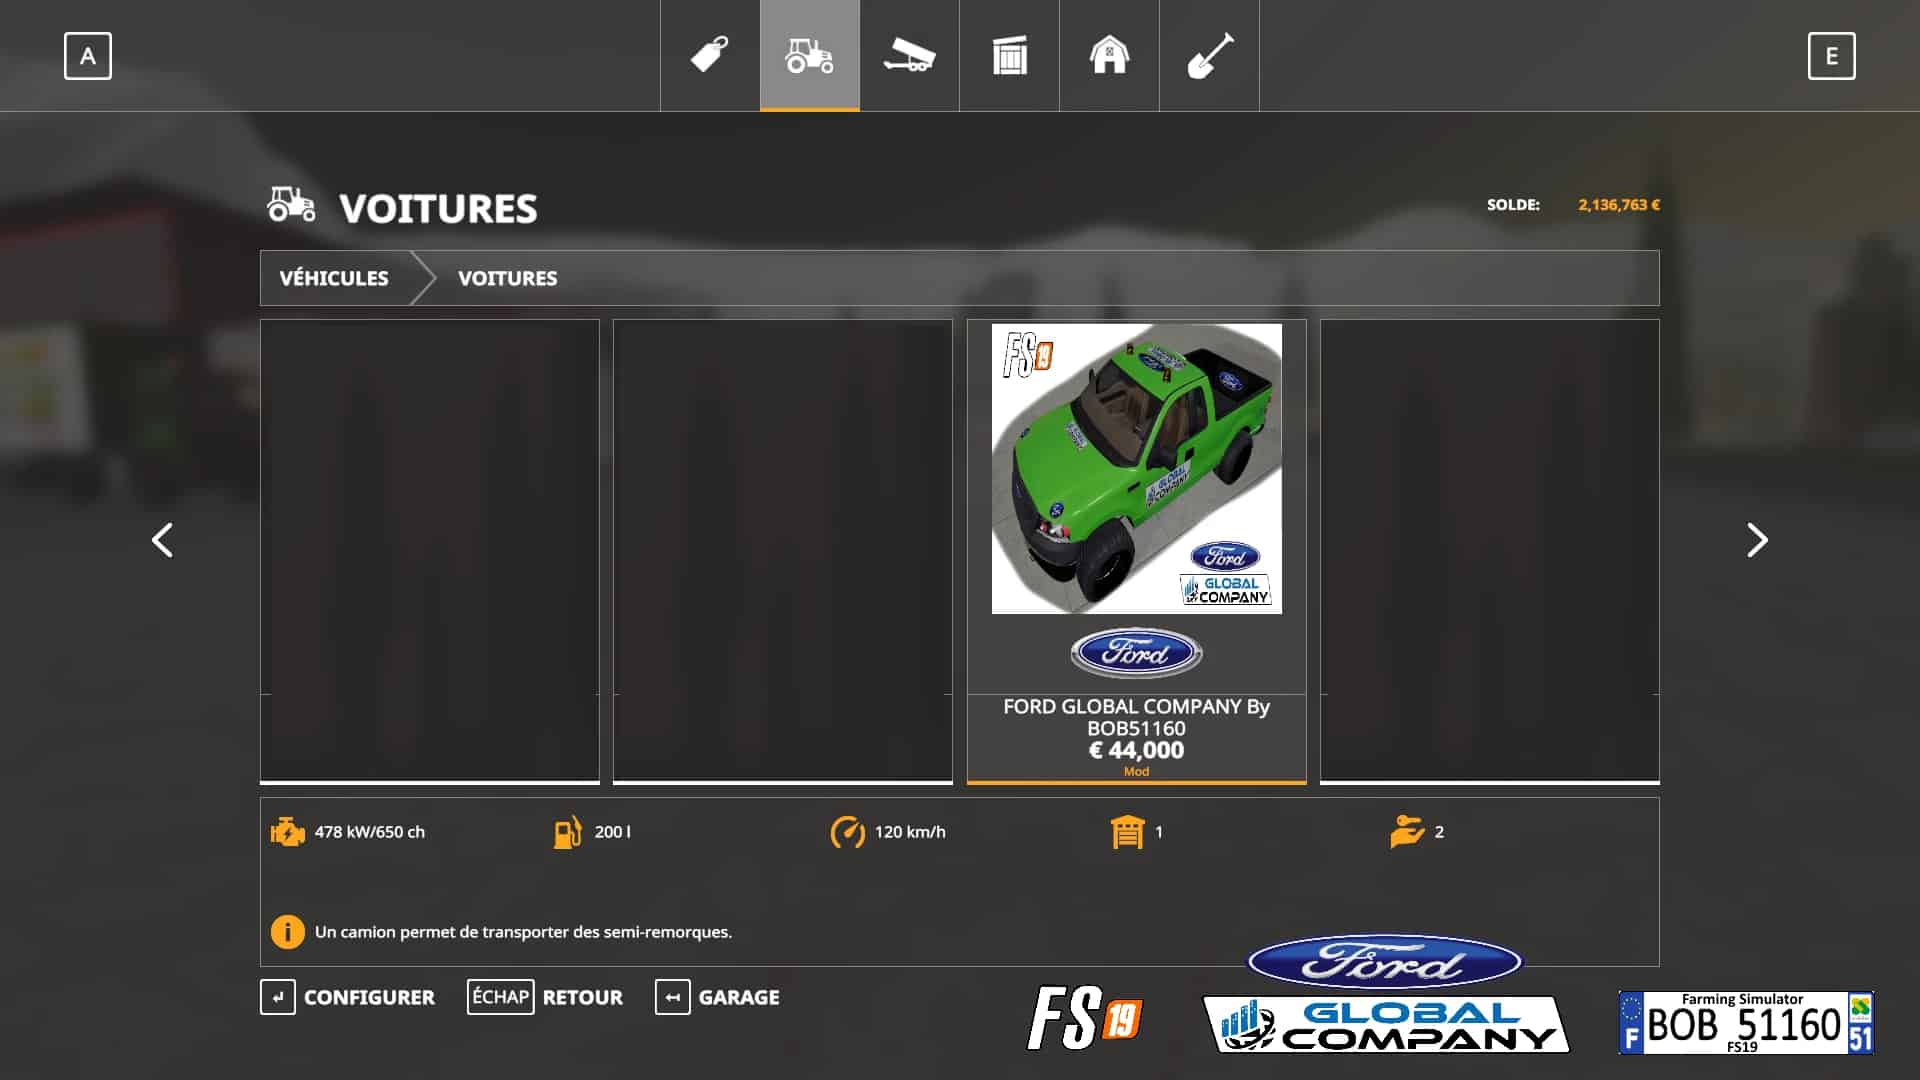Go to next vehicle with right chevron
Screen dimensions: 1920x1080
coord(1757,540)
